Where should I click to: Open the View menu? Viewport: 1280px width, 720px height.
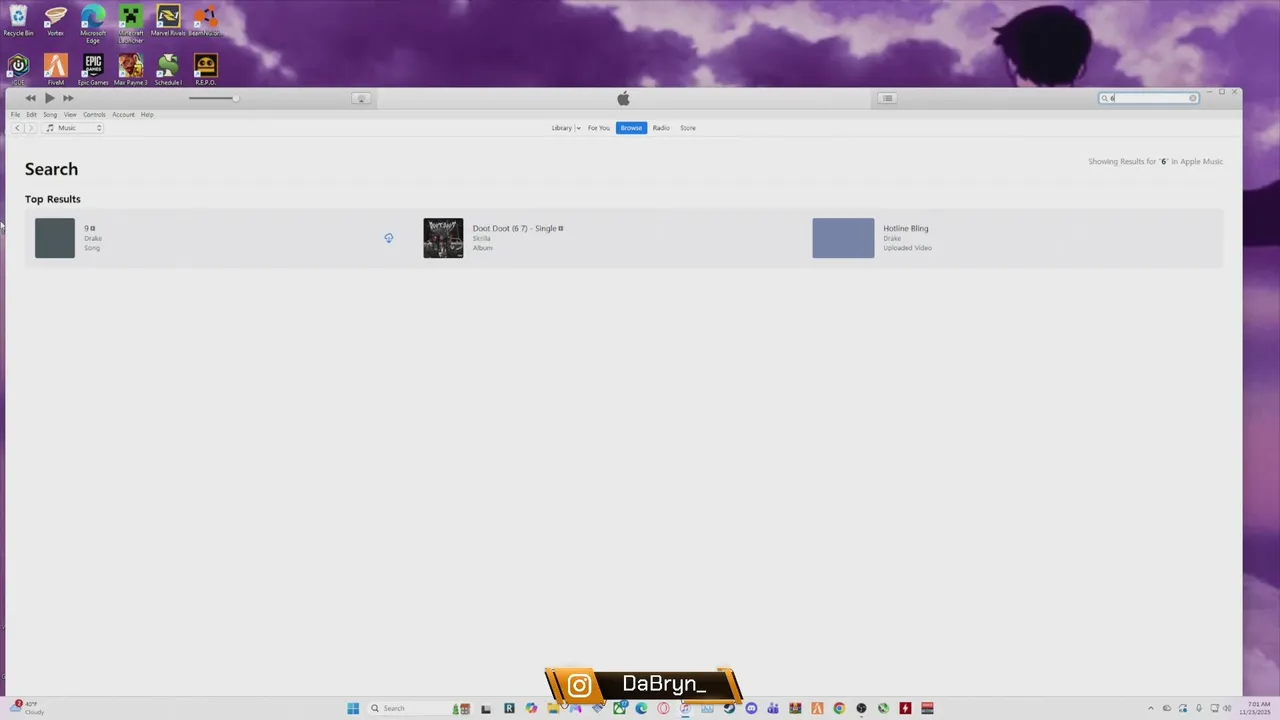tap(70, 115)
